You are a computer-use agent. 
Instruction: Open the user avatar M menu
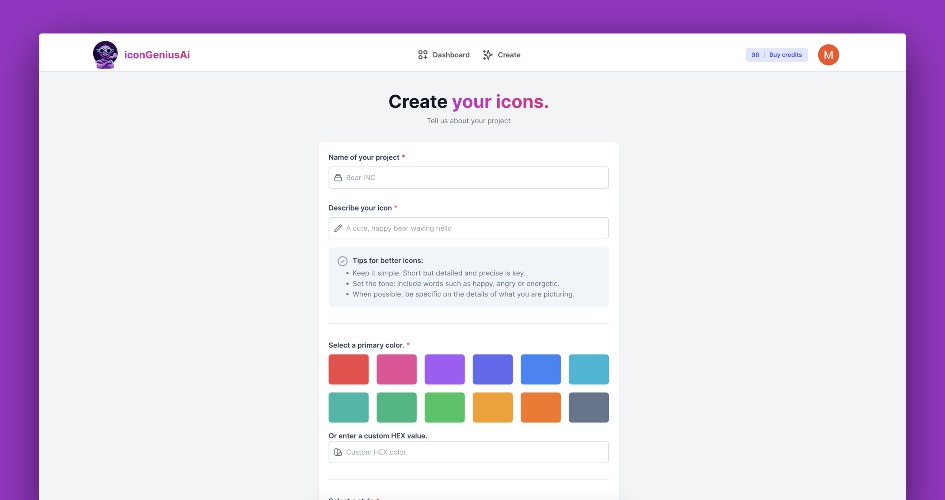click(x=828, y=55)
